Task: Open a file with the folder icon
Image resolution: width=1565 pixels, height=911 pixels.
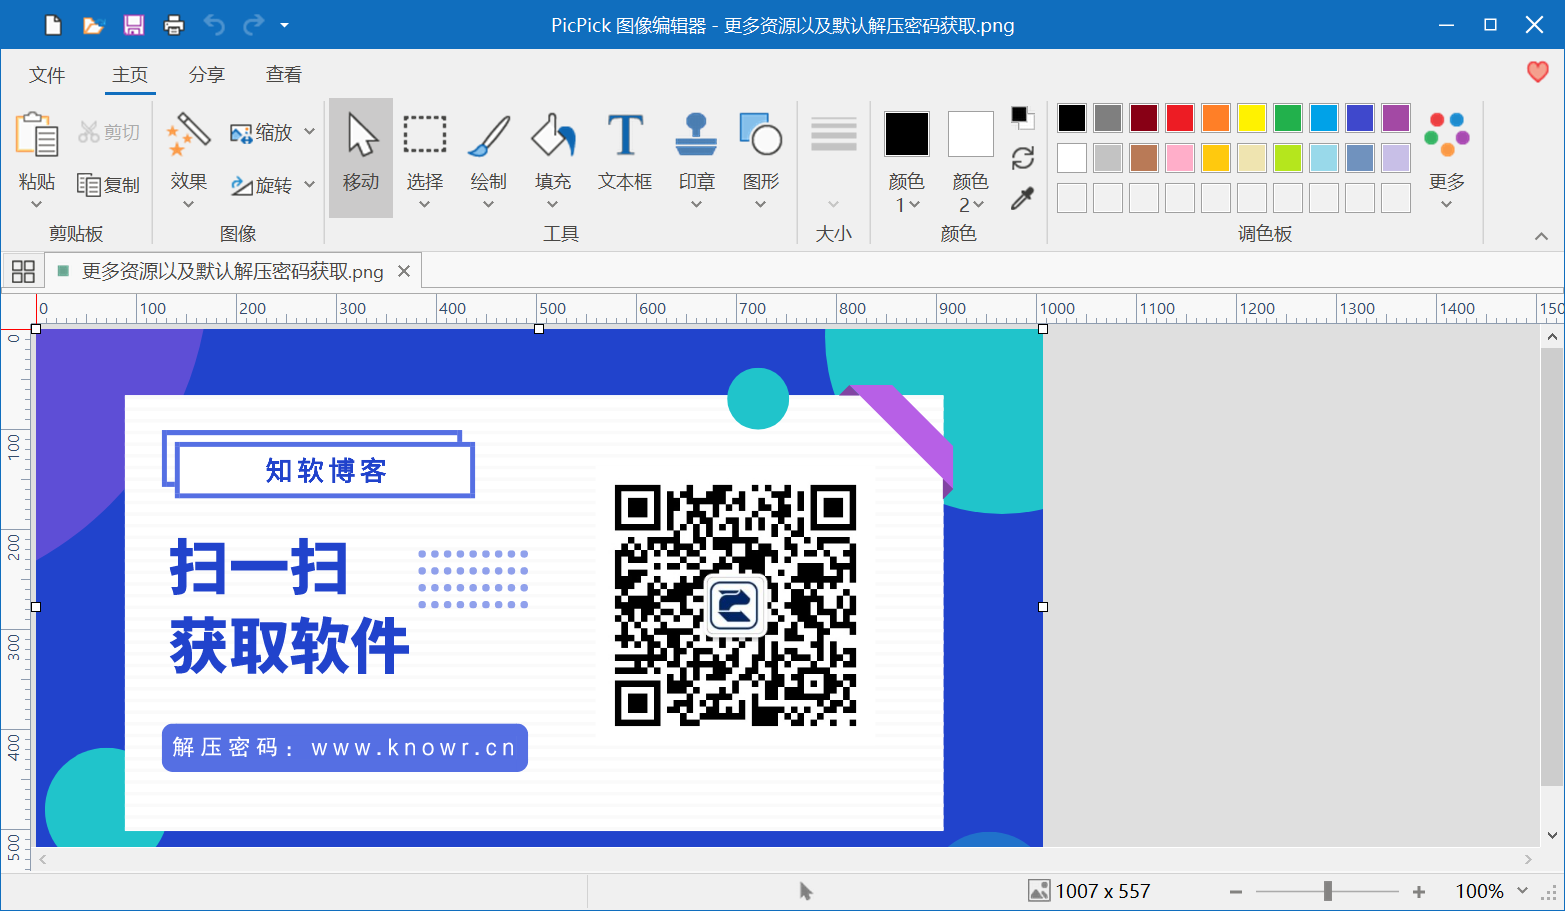Action: 93,25
